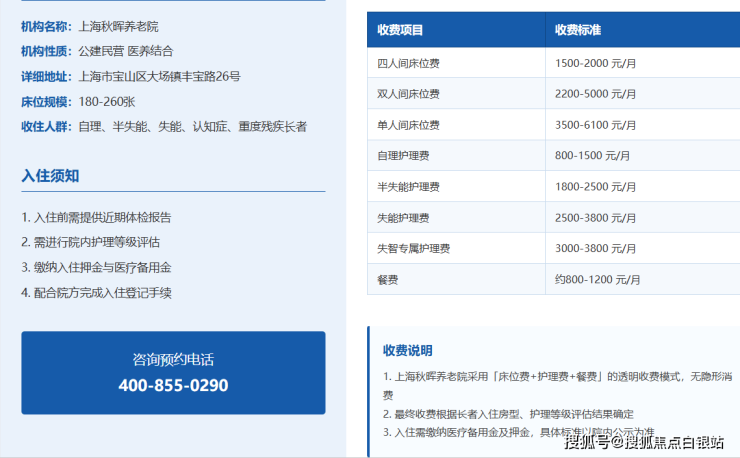Click the 床位规模 label
740x458 pixels.
coord(44,102)
